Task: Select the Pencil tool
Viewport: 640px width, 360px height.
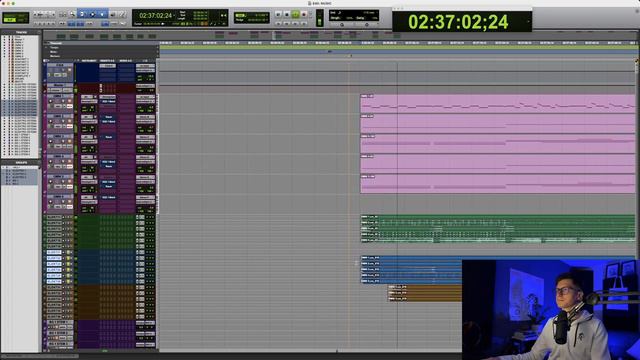Action: click(122, 14)
